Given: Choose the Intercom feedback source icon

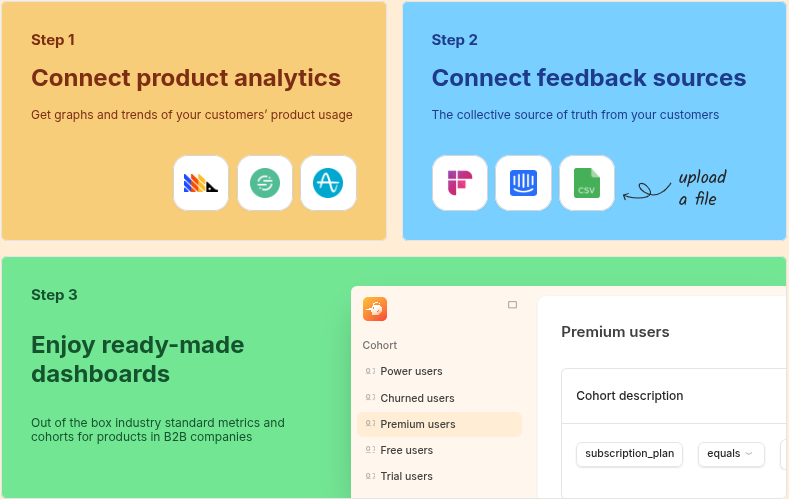Looking at the screenshot, I should 523,183.
